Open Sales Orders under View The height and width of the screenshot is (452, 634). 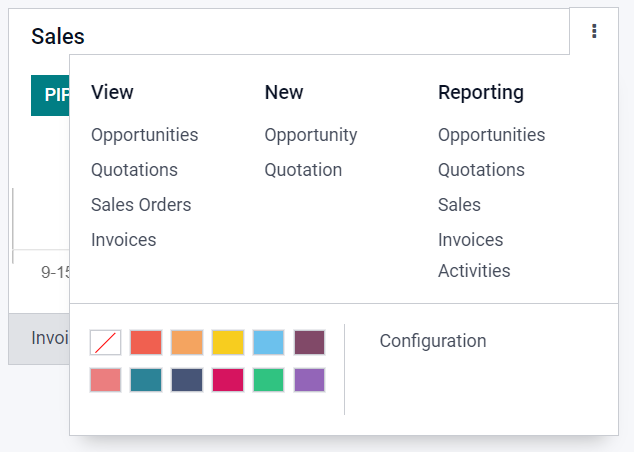click(x=141, y=205)
